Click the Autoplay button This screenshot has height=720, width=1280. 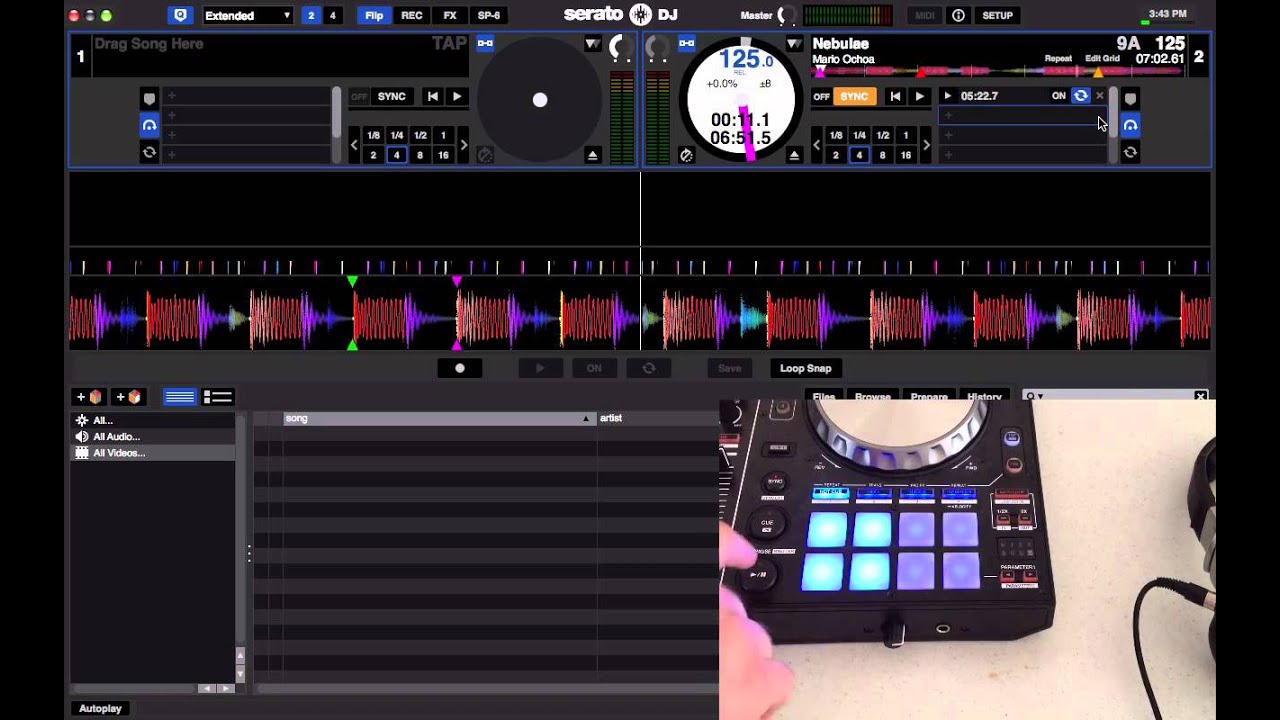100,708
